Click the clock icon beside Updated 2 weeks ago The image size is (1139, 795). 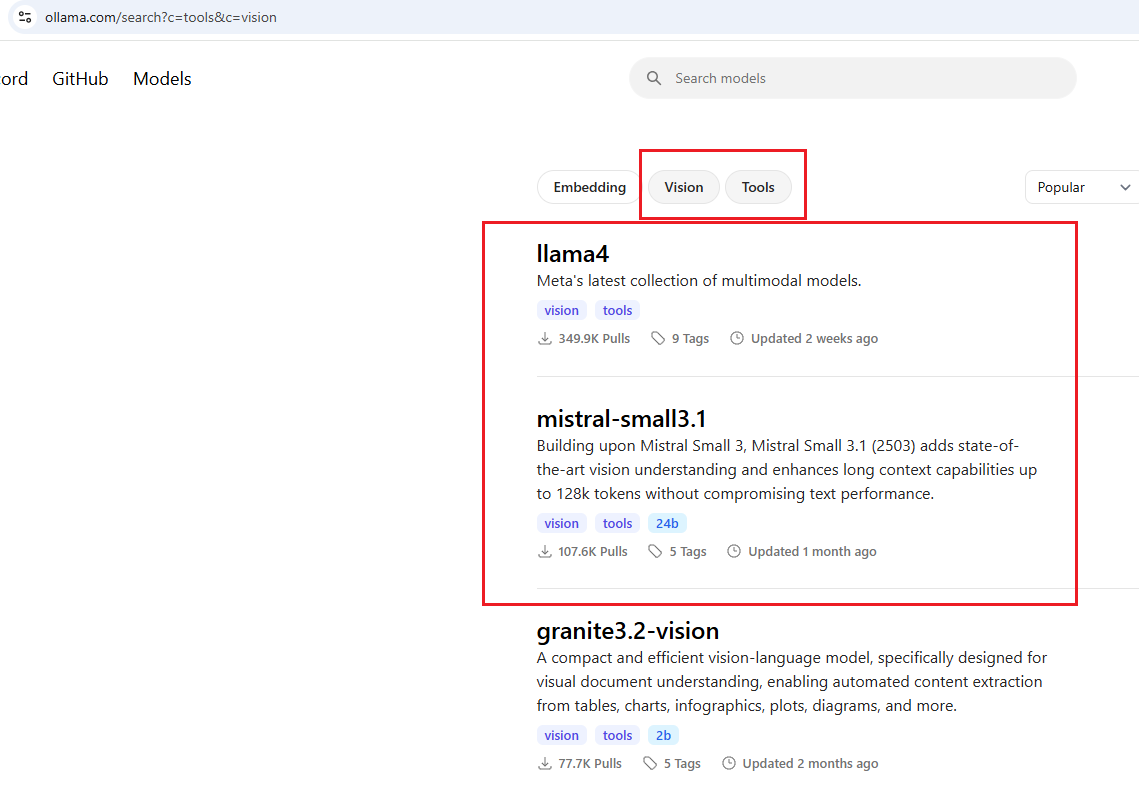pos(737,338)
